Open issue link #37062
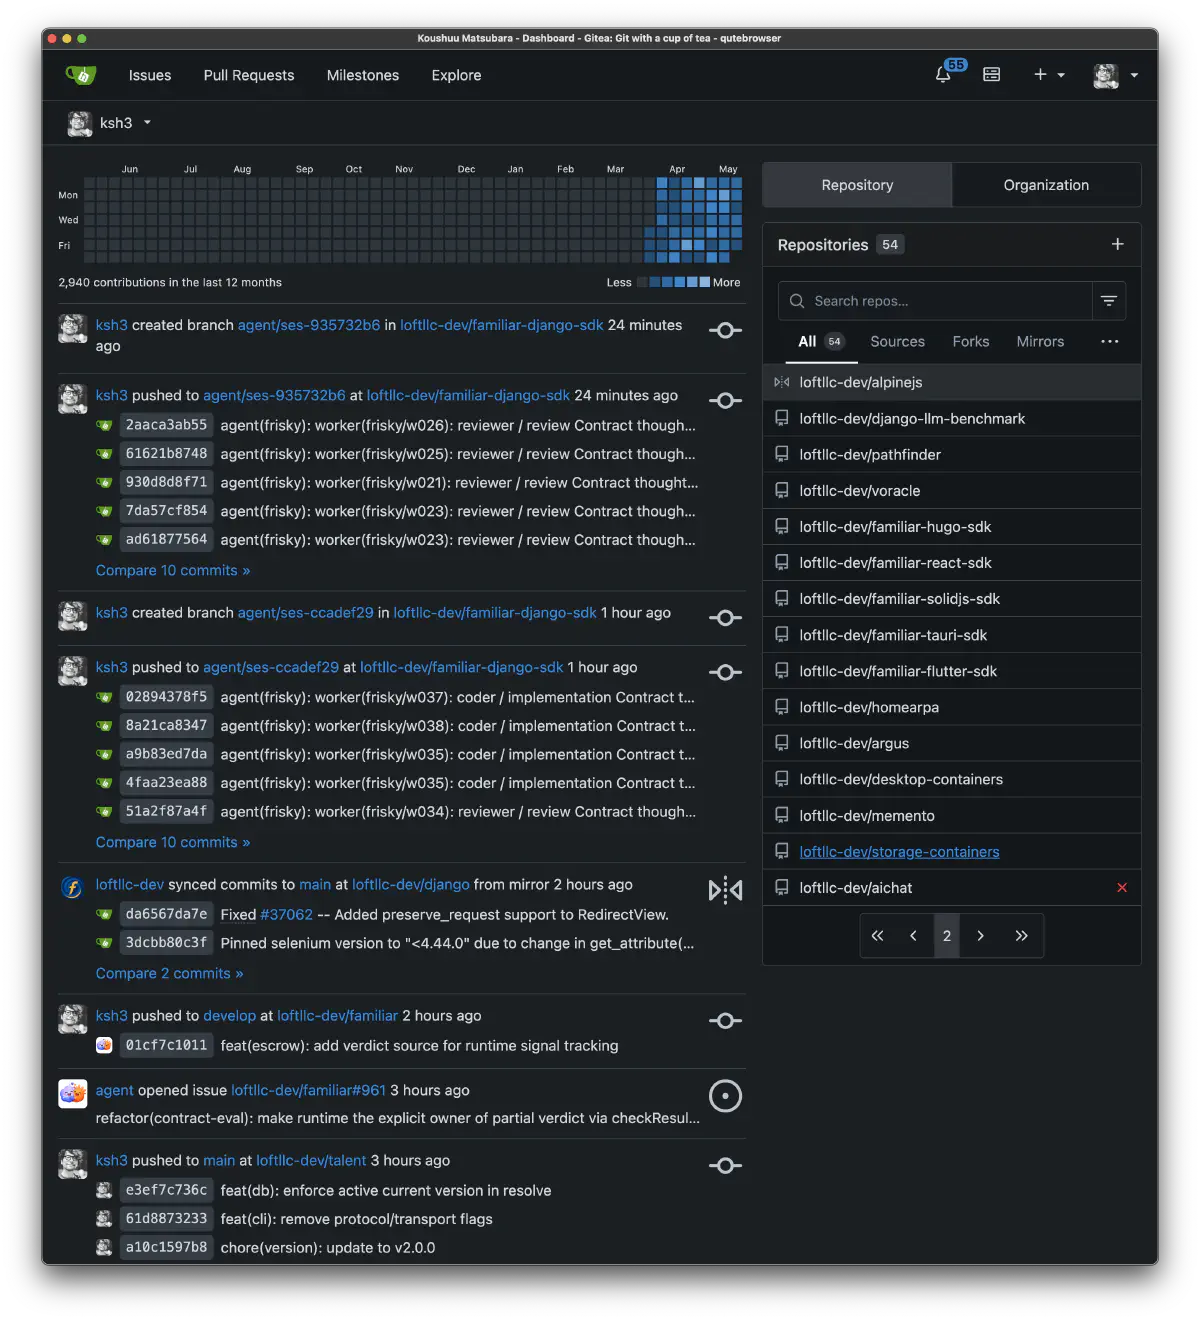 pos(286,915)
